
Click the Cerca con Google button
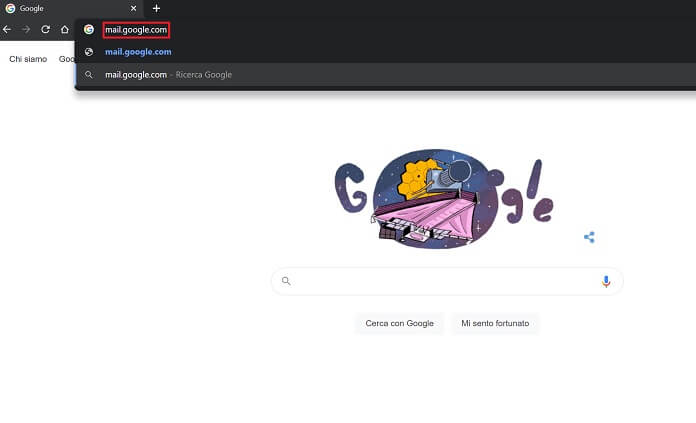tap(399, 323)
